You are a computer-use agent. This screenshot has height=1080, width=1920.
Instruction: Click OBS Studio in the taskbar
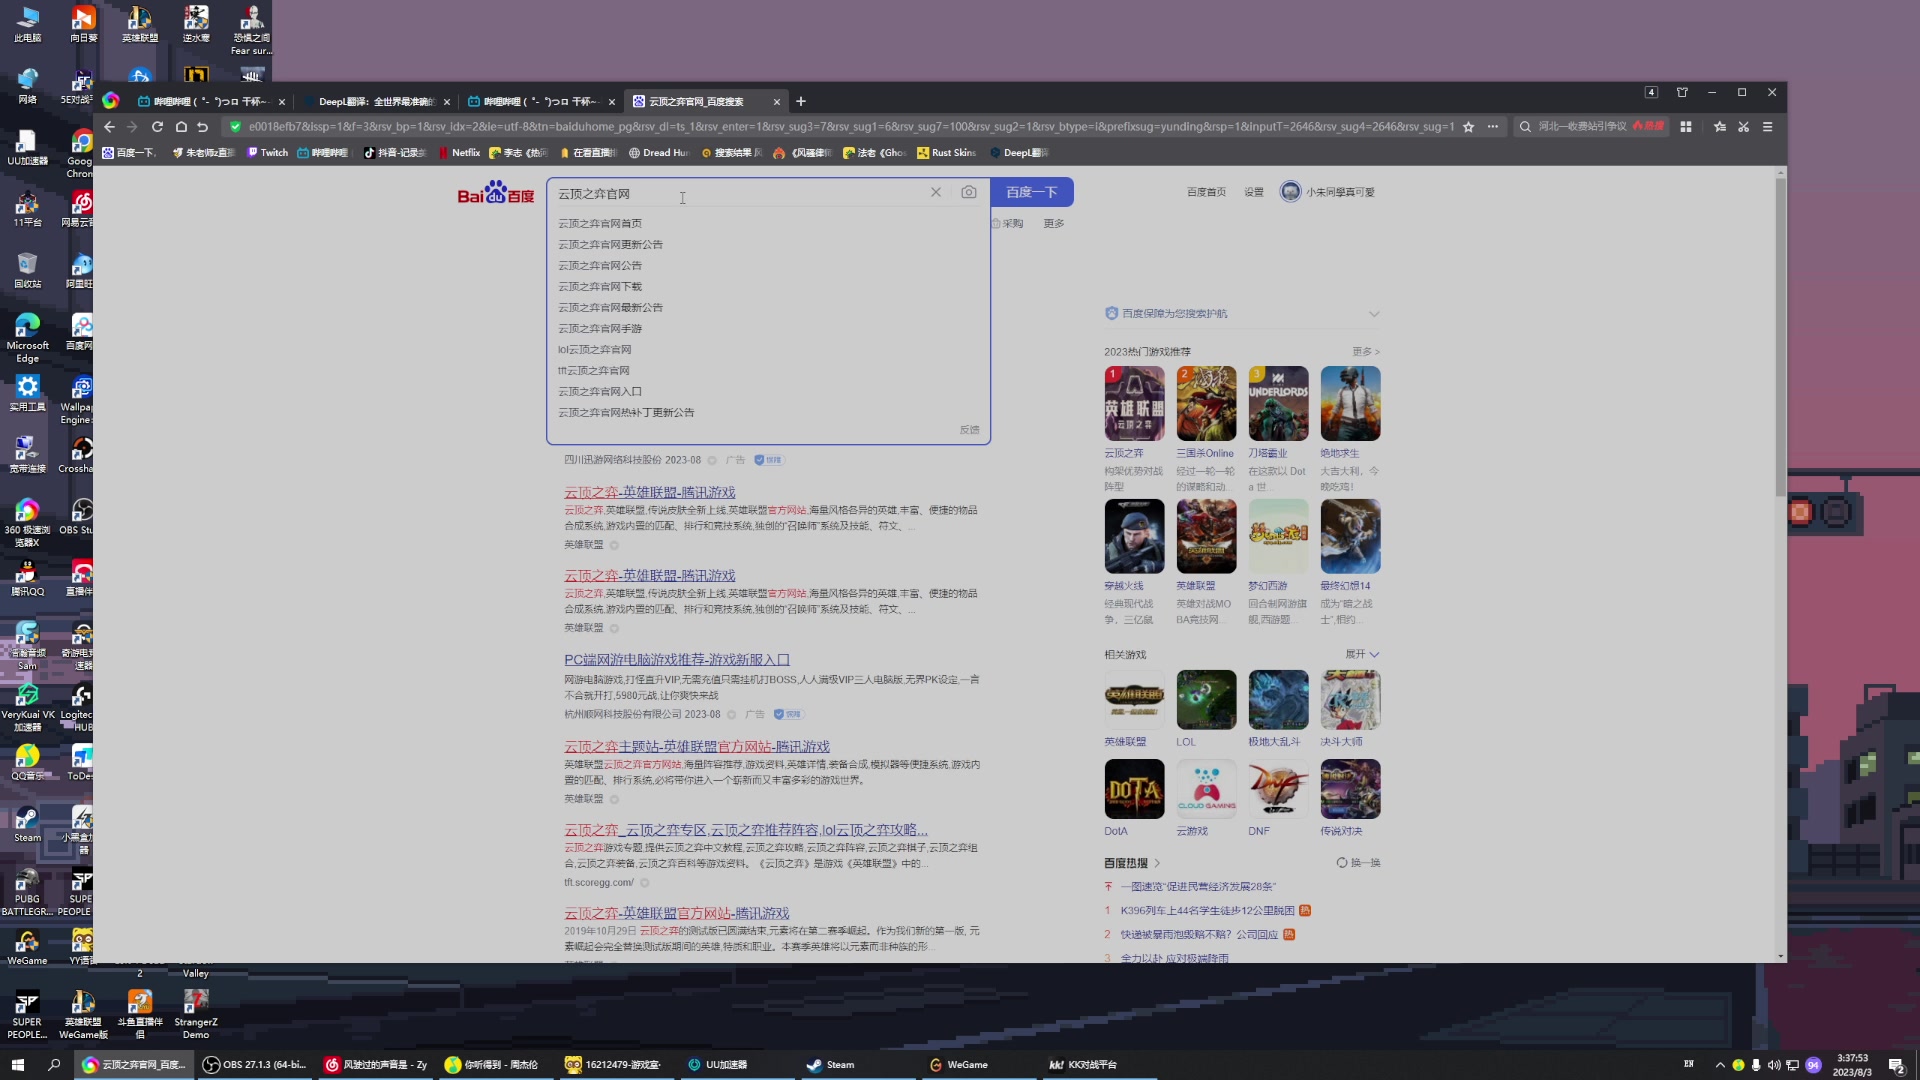[x=255, y=1064]
